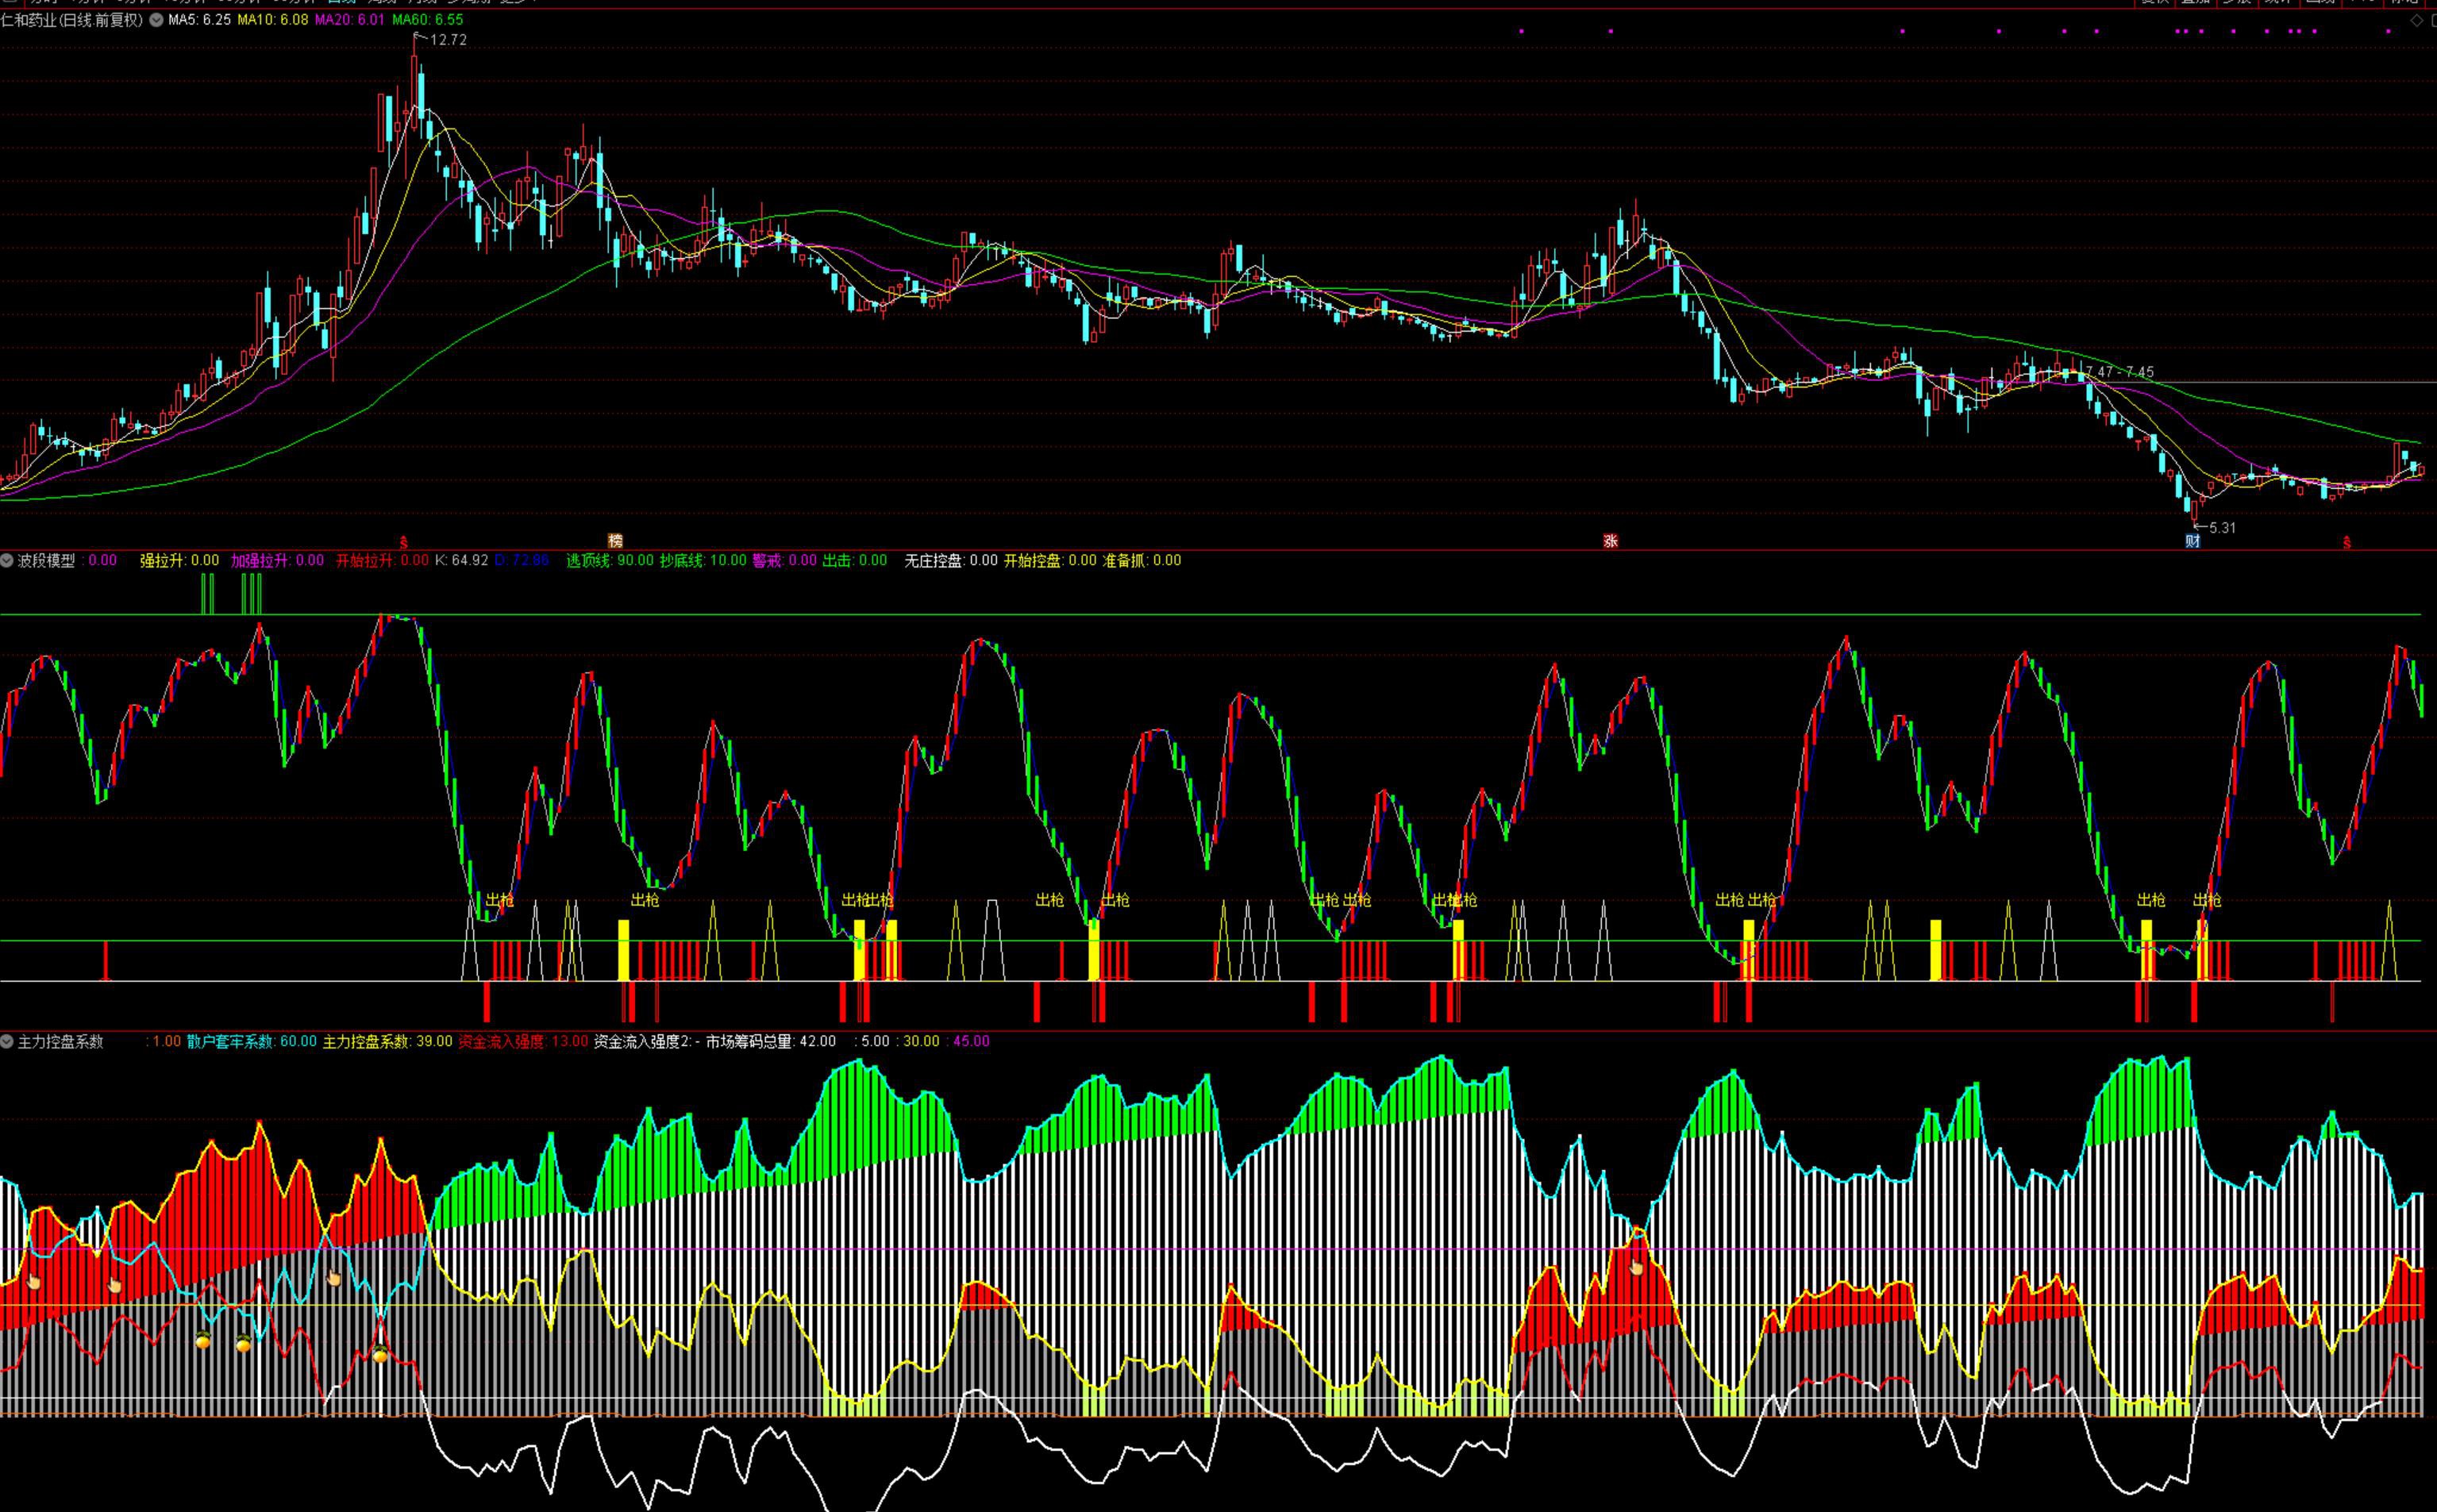Click the 开始控盘: 0.00 label
The height and width of the screenshot is (1512, 2437).
click(x=1050, y=561)
